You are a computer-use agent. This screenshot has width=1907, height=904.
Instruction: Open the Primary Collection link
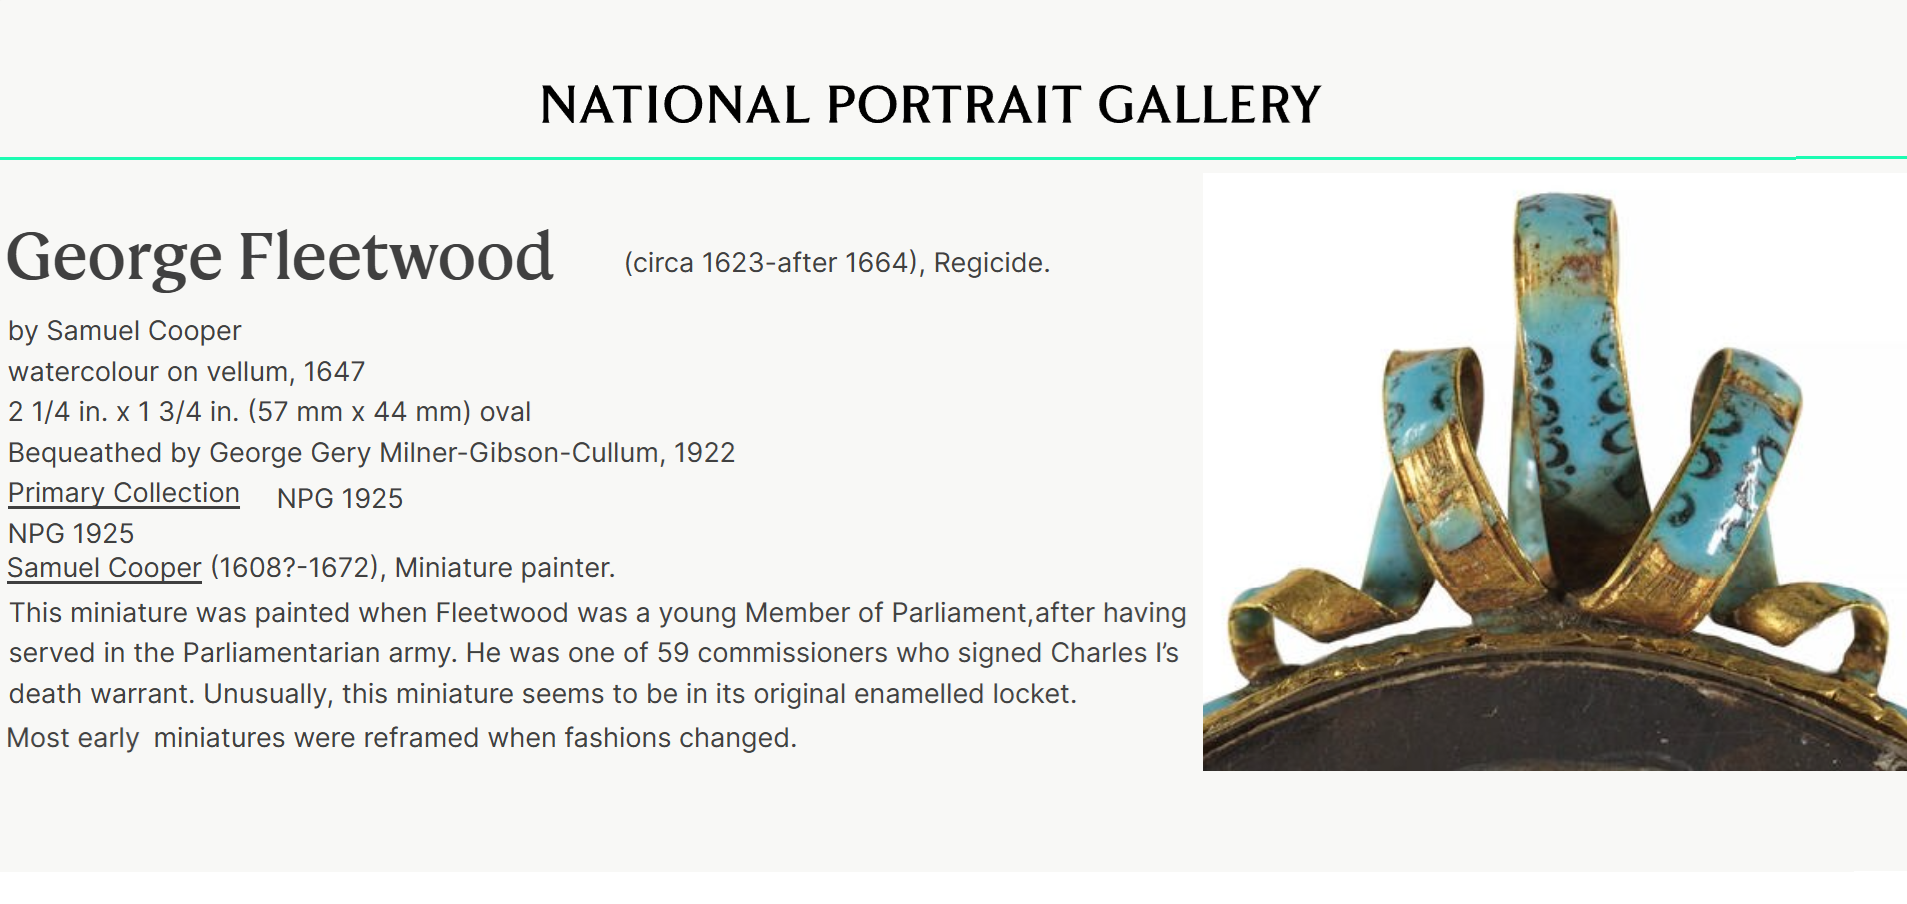(x=124, y=493)
